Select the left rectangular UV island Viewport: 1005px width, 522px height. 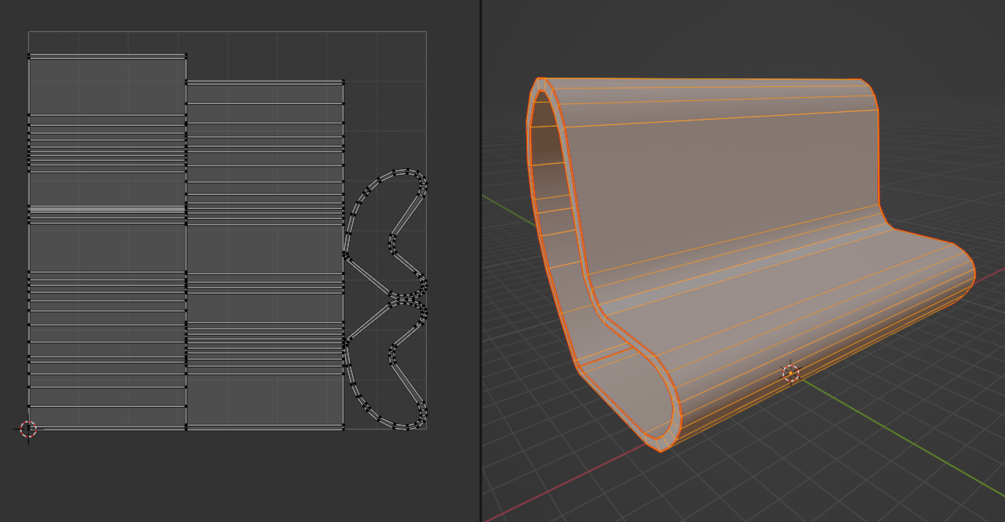click(107, 242)
